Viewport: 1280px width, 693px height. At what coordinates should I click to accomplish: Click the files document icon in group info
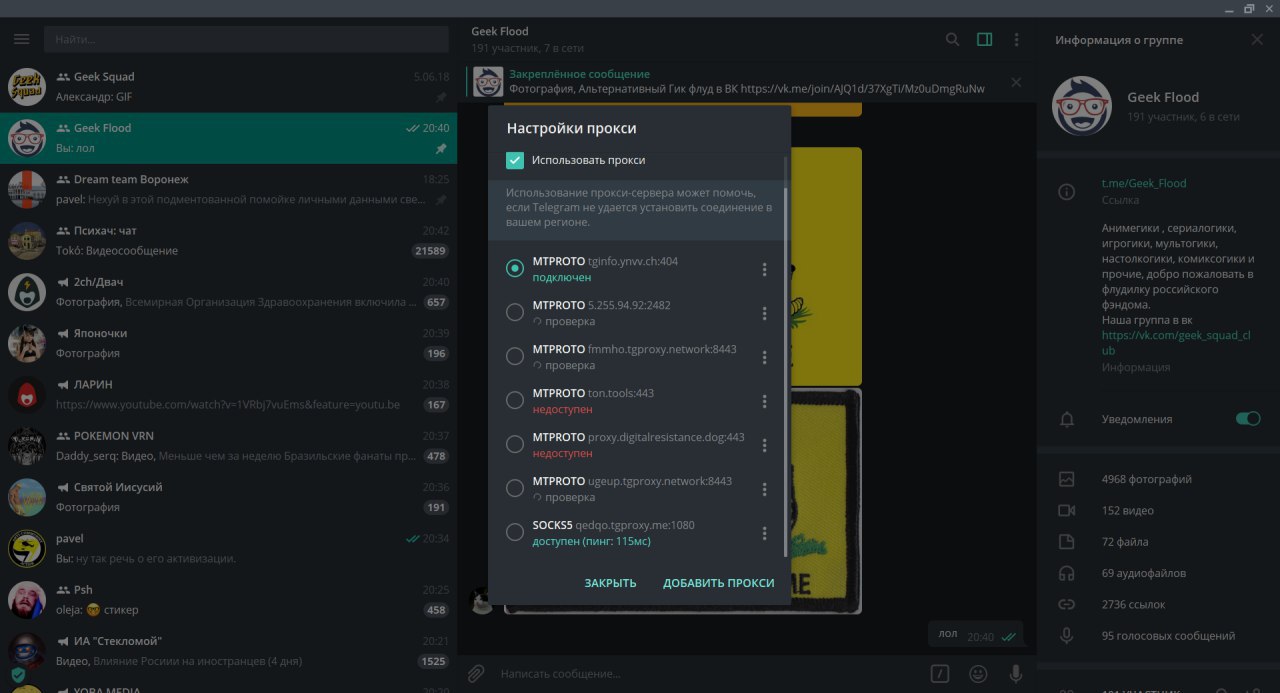pos(1067,542)
